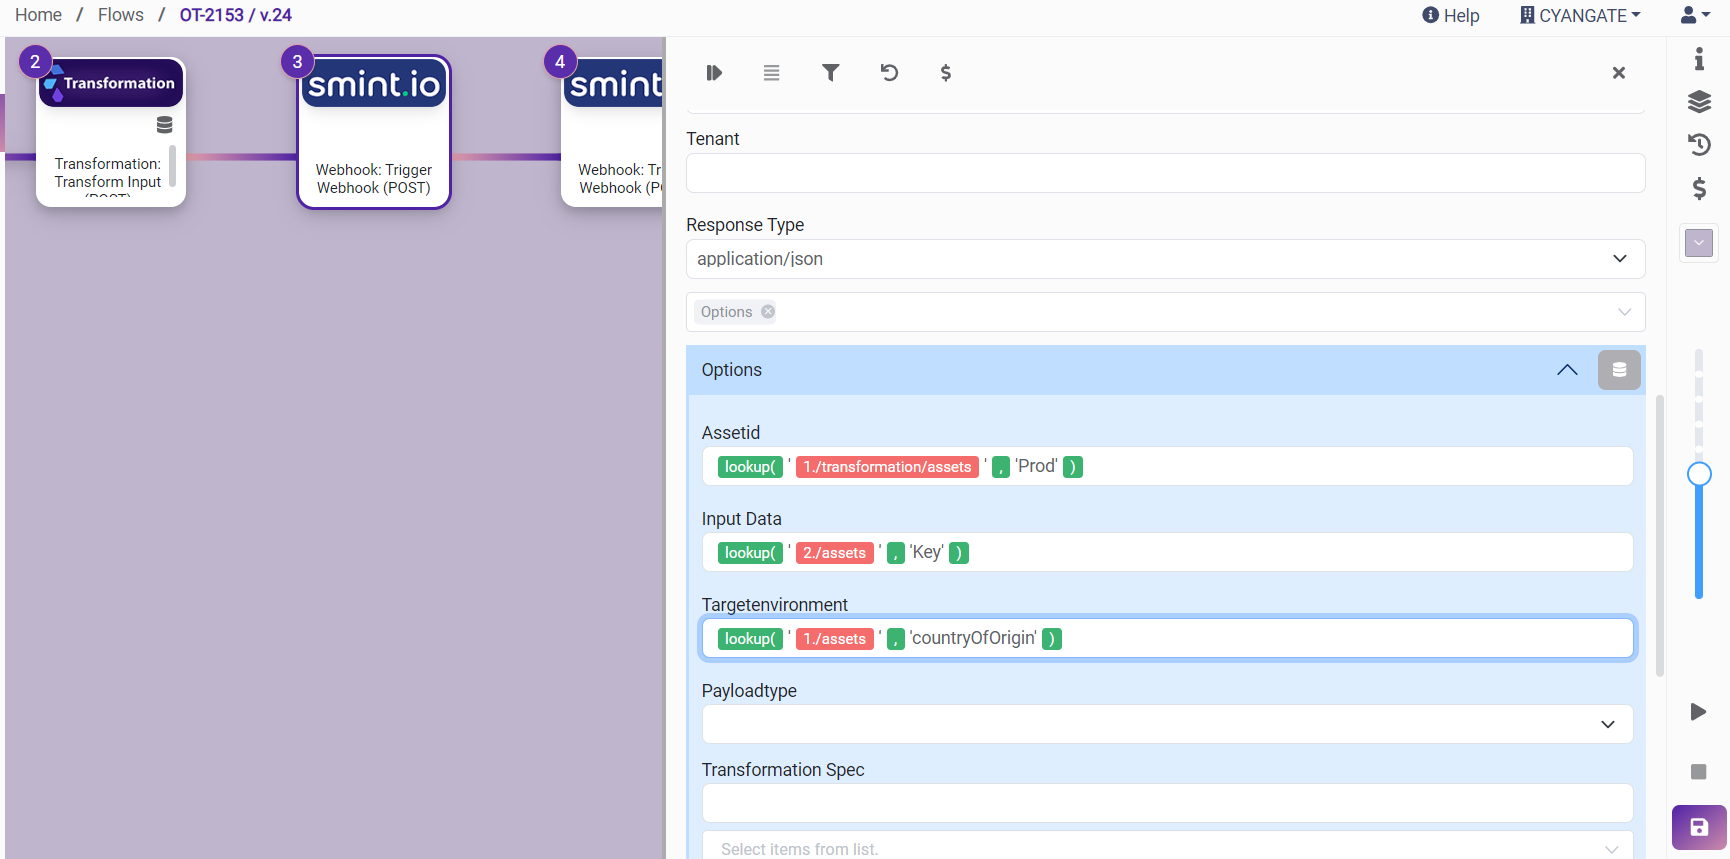Screen dimensions: 1730x859
Task: Click the list lines icon in panel toolbar
Action: point(771,73)
